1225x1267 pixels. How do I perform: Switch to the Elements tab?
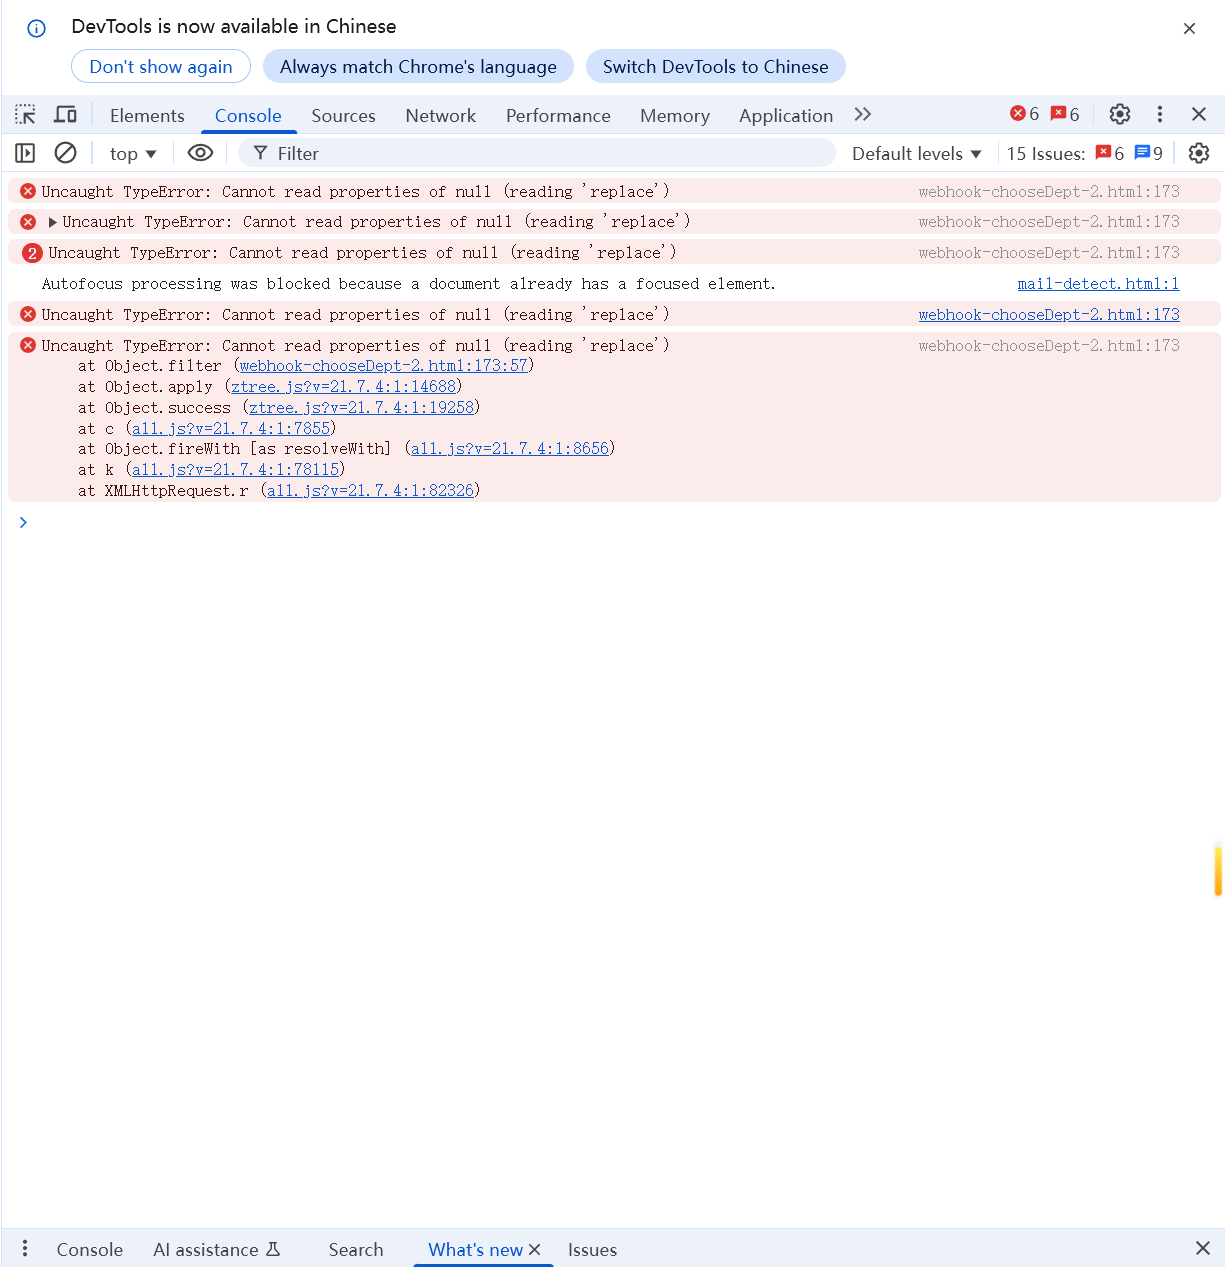[147, 115]
